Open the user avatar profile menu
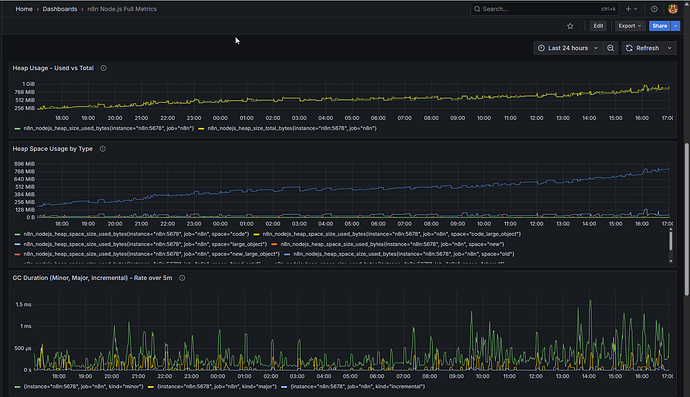 point(672,9)
